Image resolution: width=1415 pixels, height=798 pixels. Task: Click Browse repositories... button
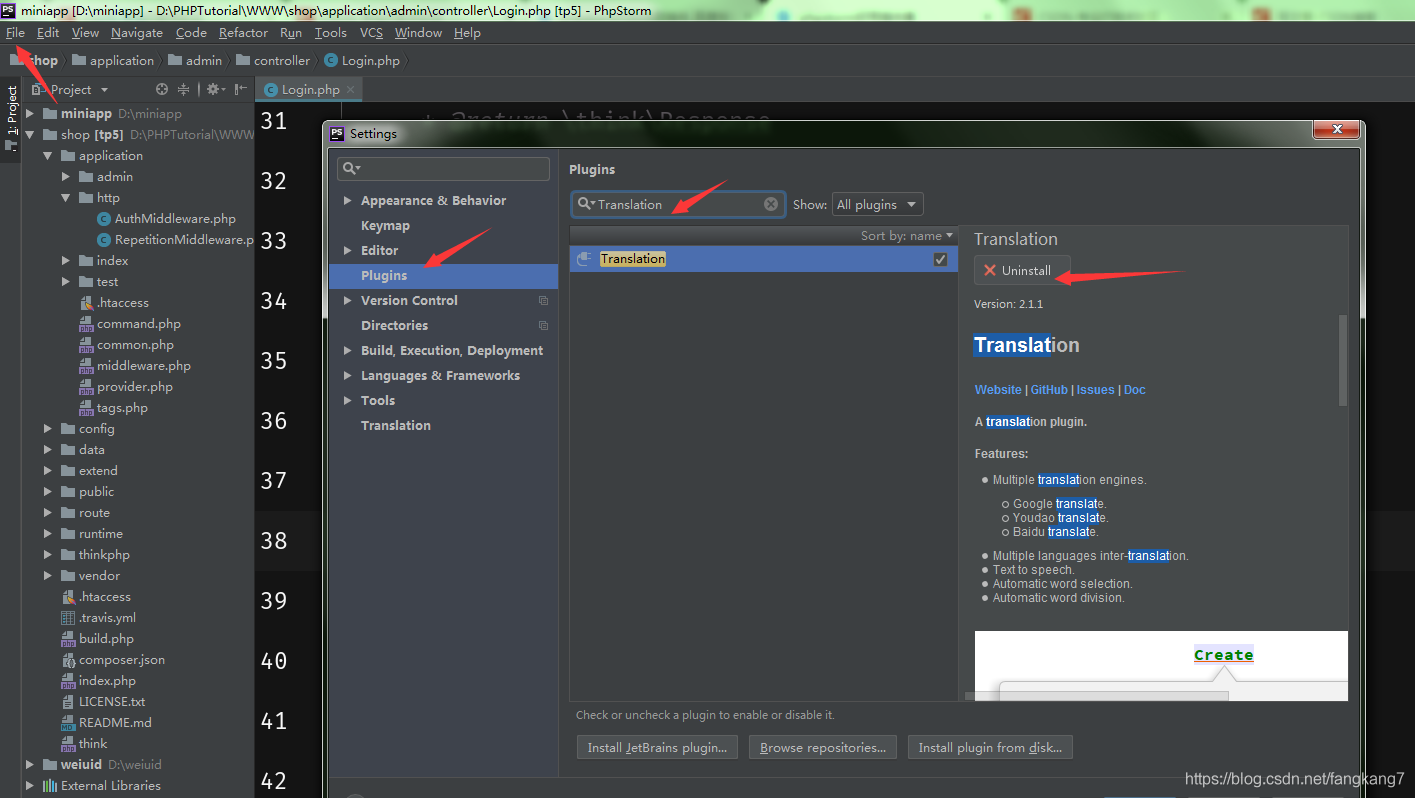click(x=823, y=747)
